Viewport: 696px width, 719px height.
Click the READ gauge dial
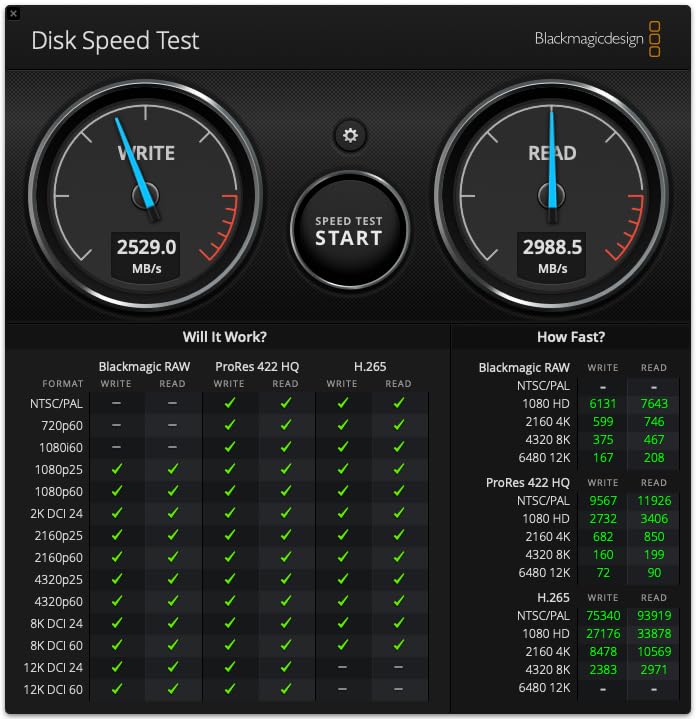(552, 196)
